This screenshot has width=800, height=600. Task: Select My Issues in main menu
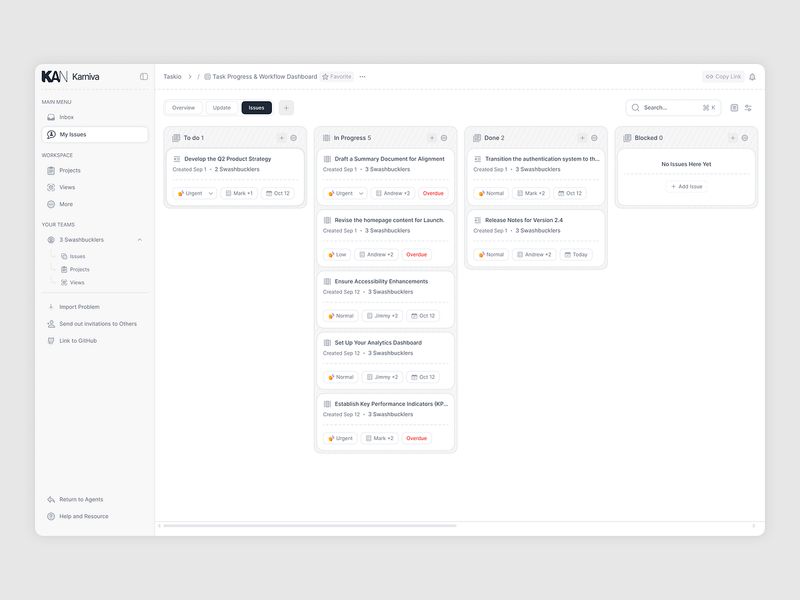point(95,135)
